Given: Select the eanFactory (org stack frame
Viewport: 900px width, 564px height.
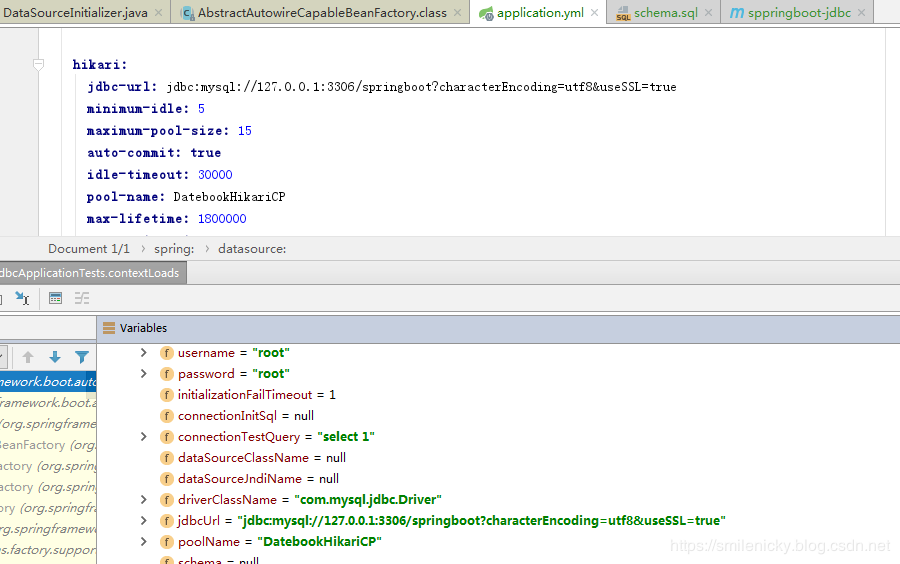Looking at the screenshot, I should click(48, 445).
